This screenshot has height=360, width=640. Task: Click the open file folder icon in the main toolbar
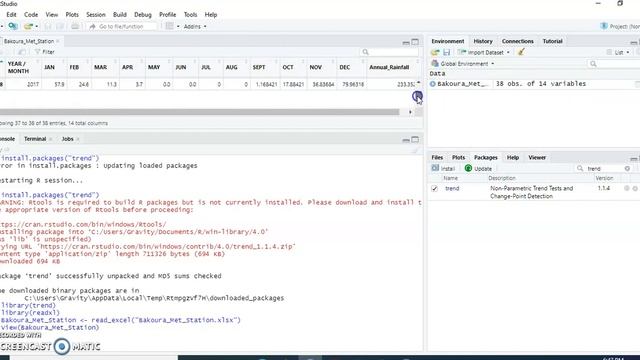pos(28,26)
